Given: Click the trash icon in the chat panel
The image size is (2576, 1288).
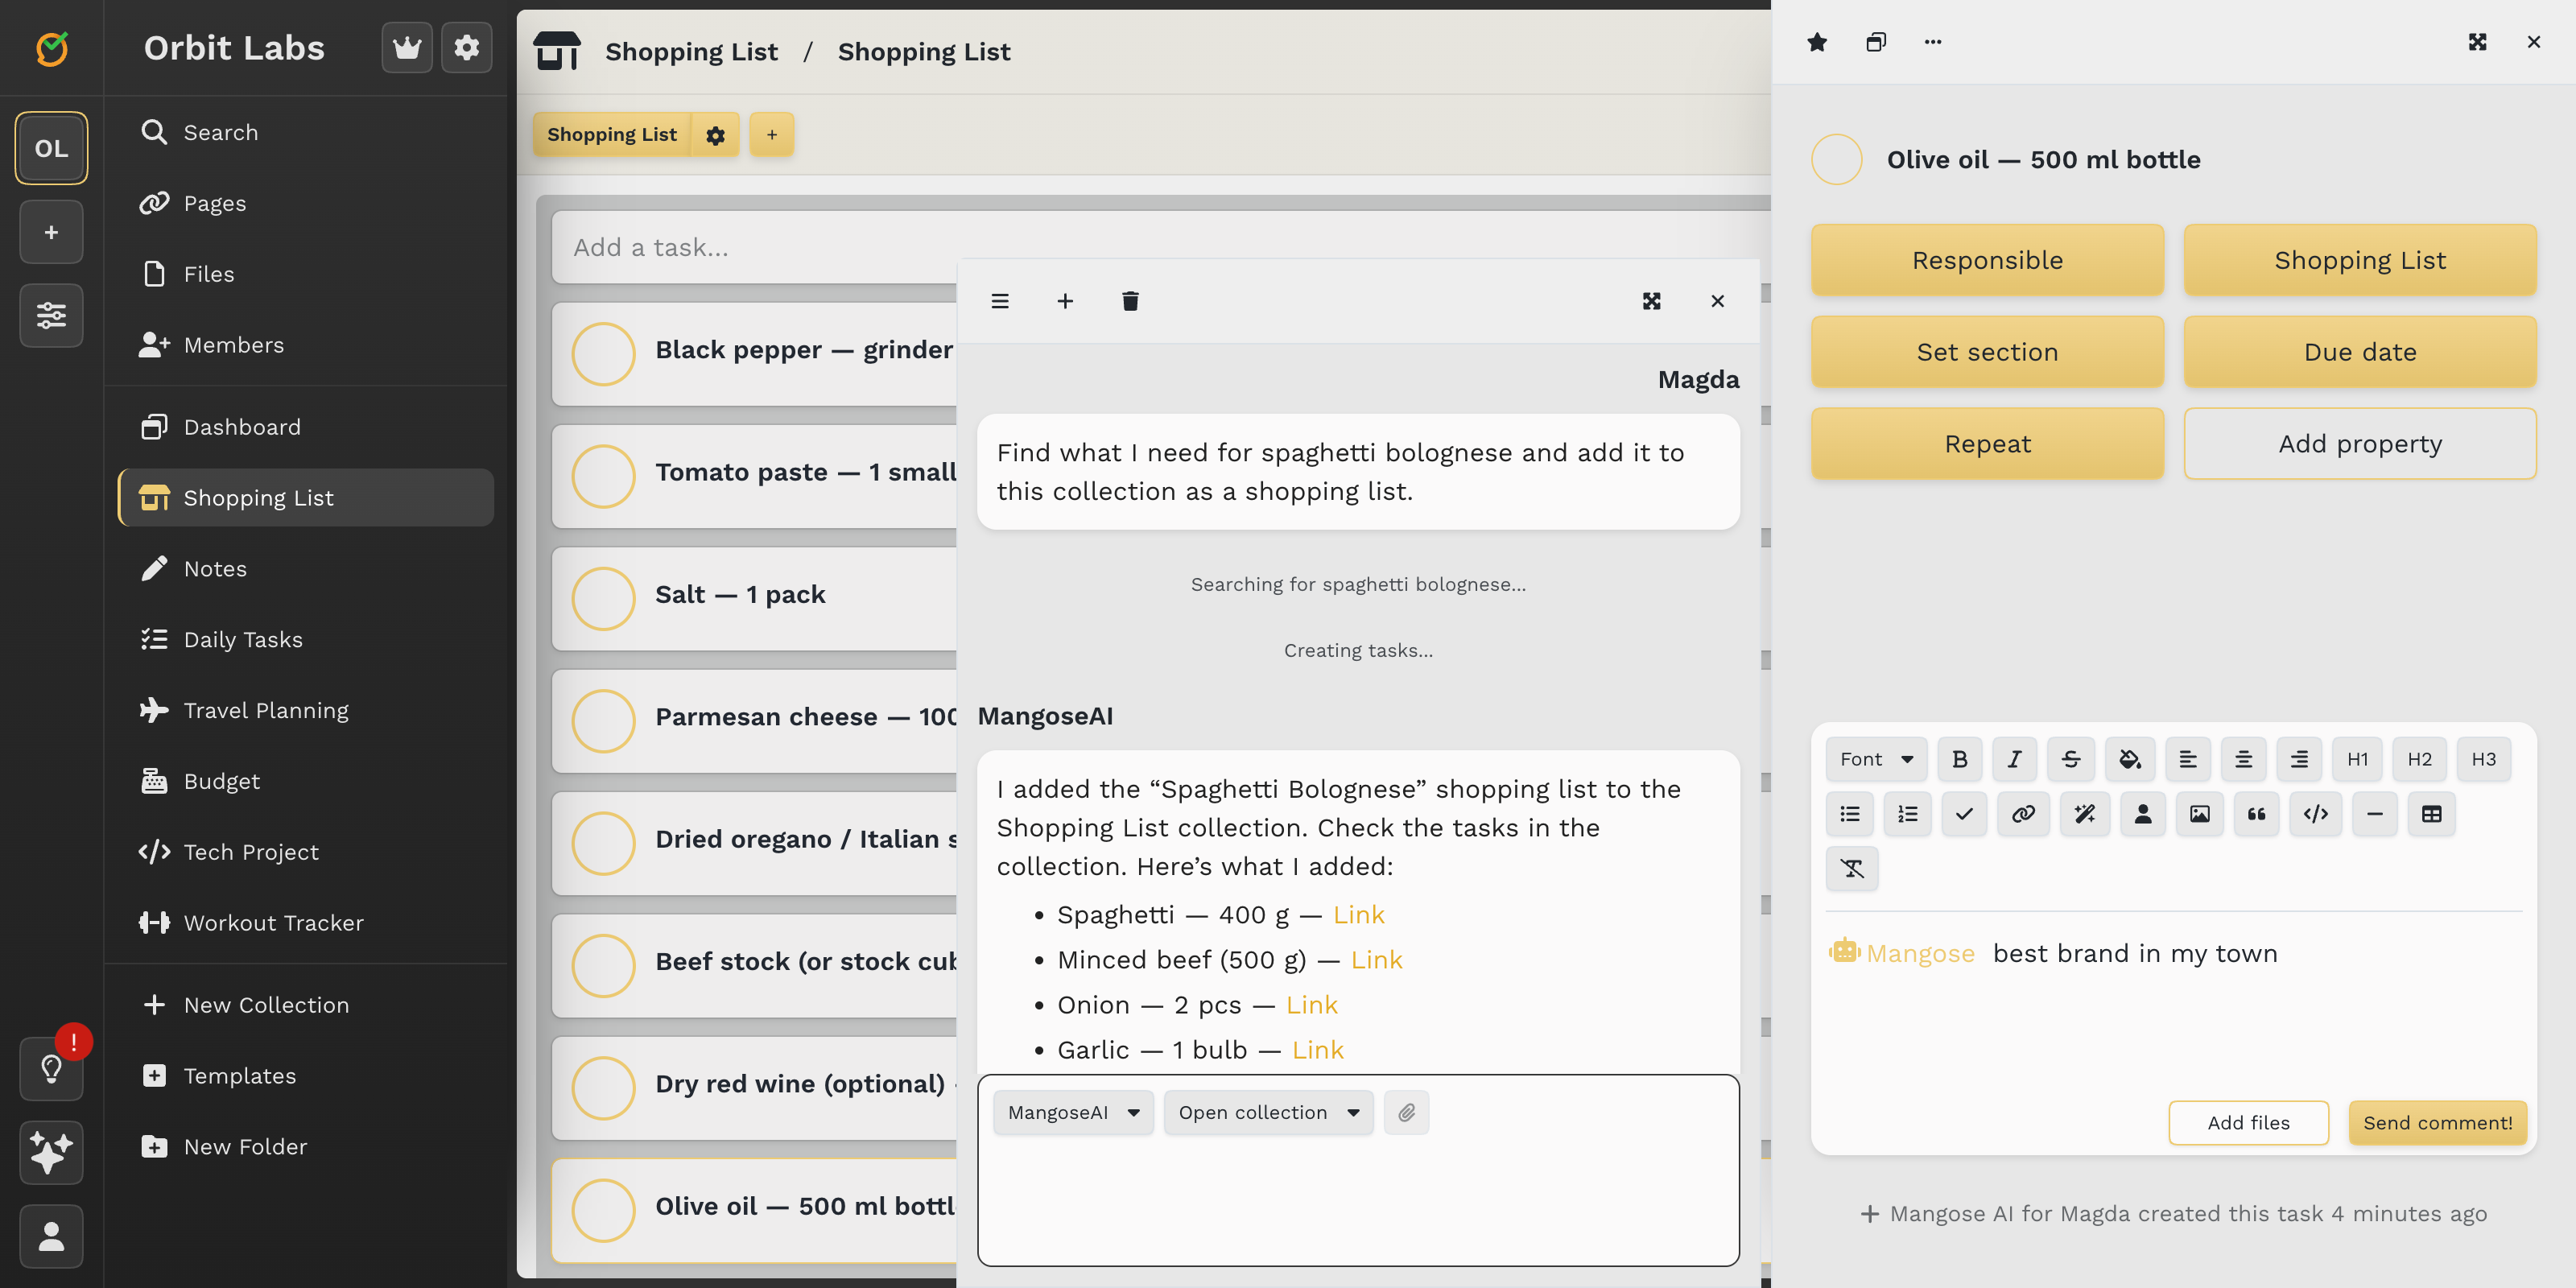Looking at the screenshot, I should point(1130,301).
